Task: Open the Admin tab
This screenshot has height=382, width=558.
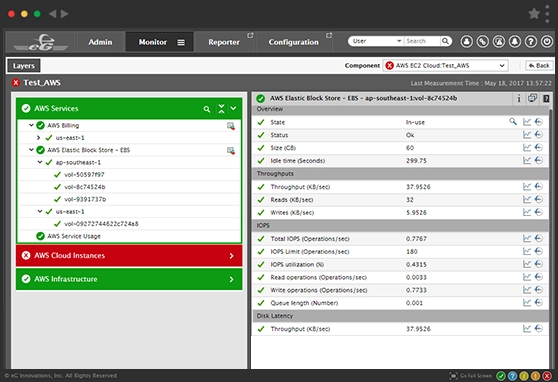Action: pyautogui.click(x=100, y=42)
